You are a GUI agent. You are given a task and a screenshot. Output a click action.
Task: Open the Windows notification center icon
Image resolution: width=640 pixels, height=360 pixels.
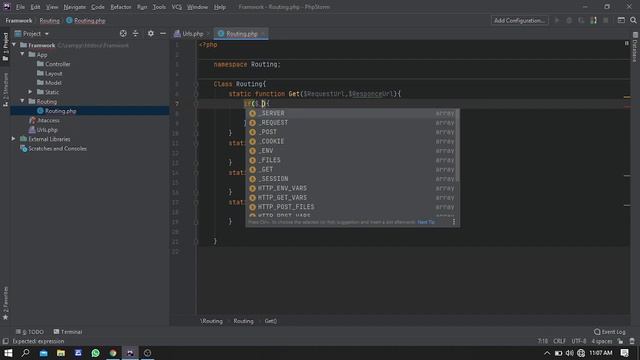coord(624,353)
